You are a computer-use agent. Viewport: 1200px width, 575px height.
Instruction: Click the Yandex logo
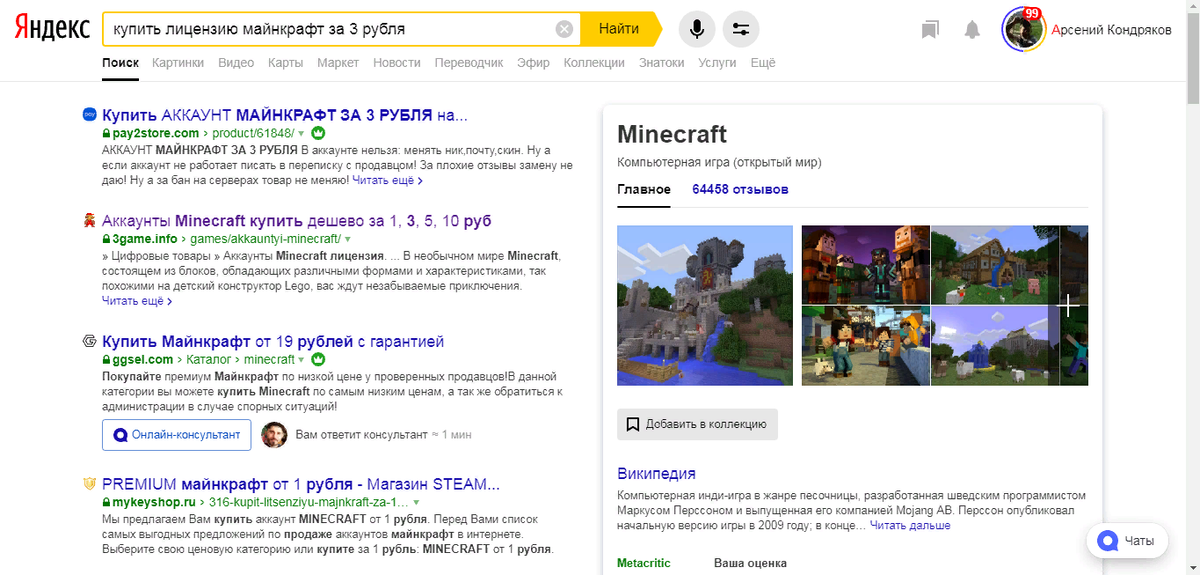[x=53, y=28]
